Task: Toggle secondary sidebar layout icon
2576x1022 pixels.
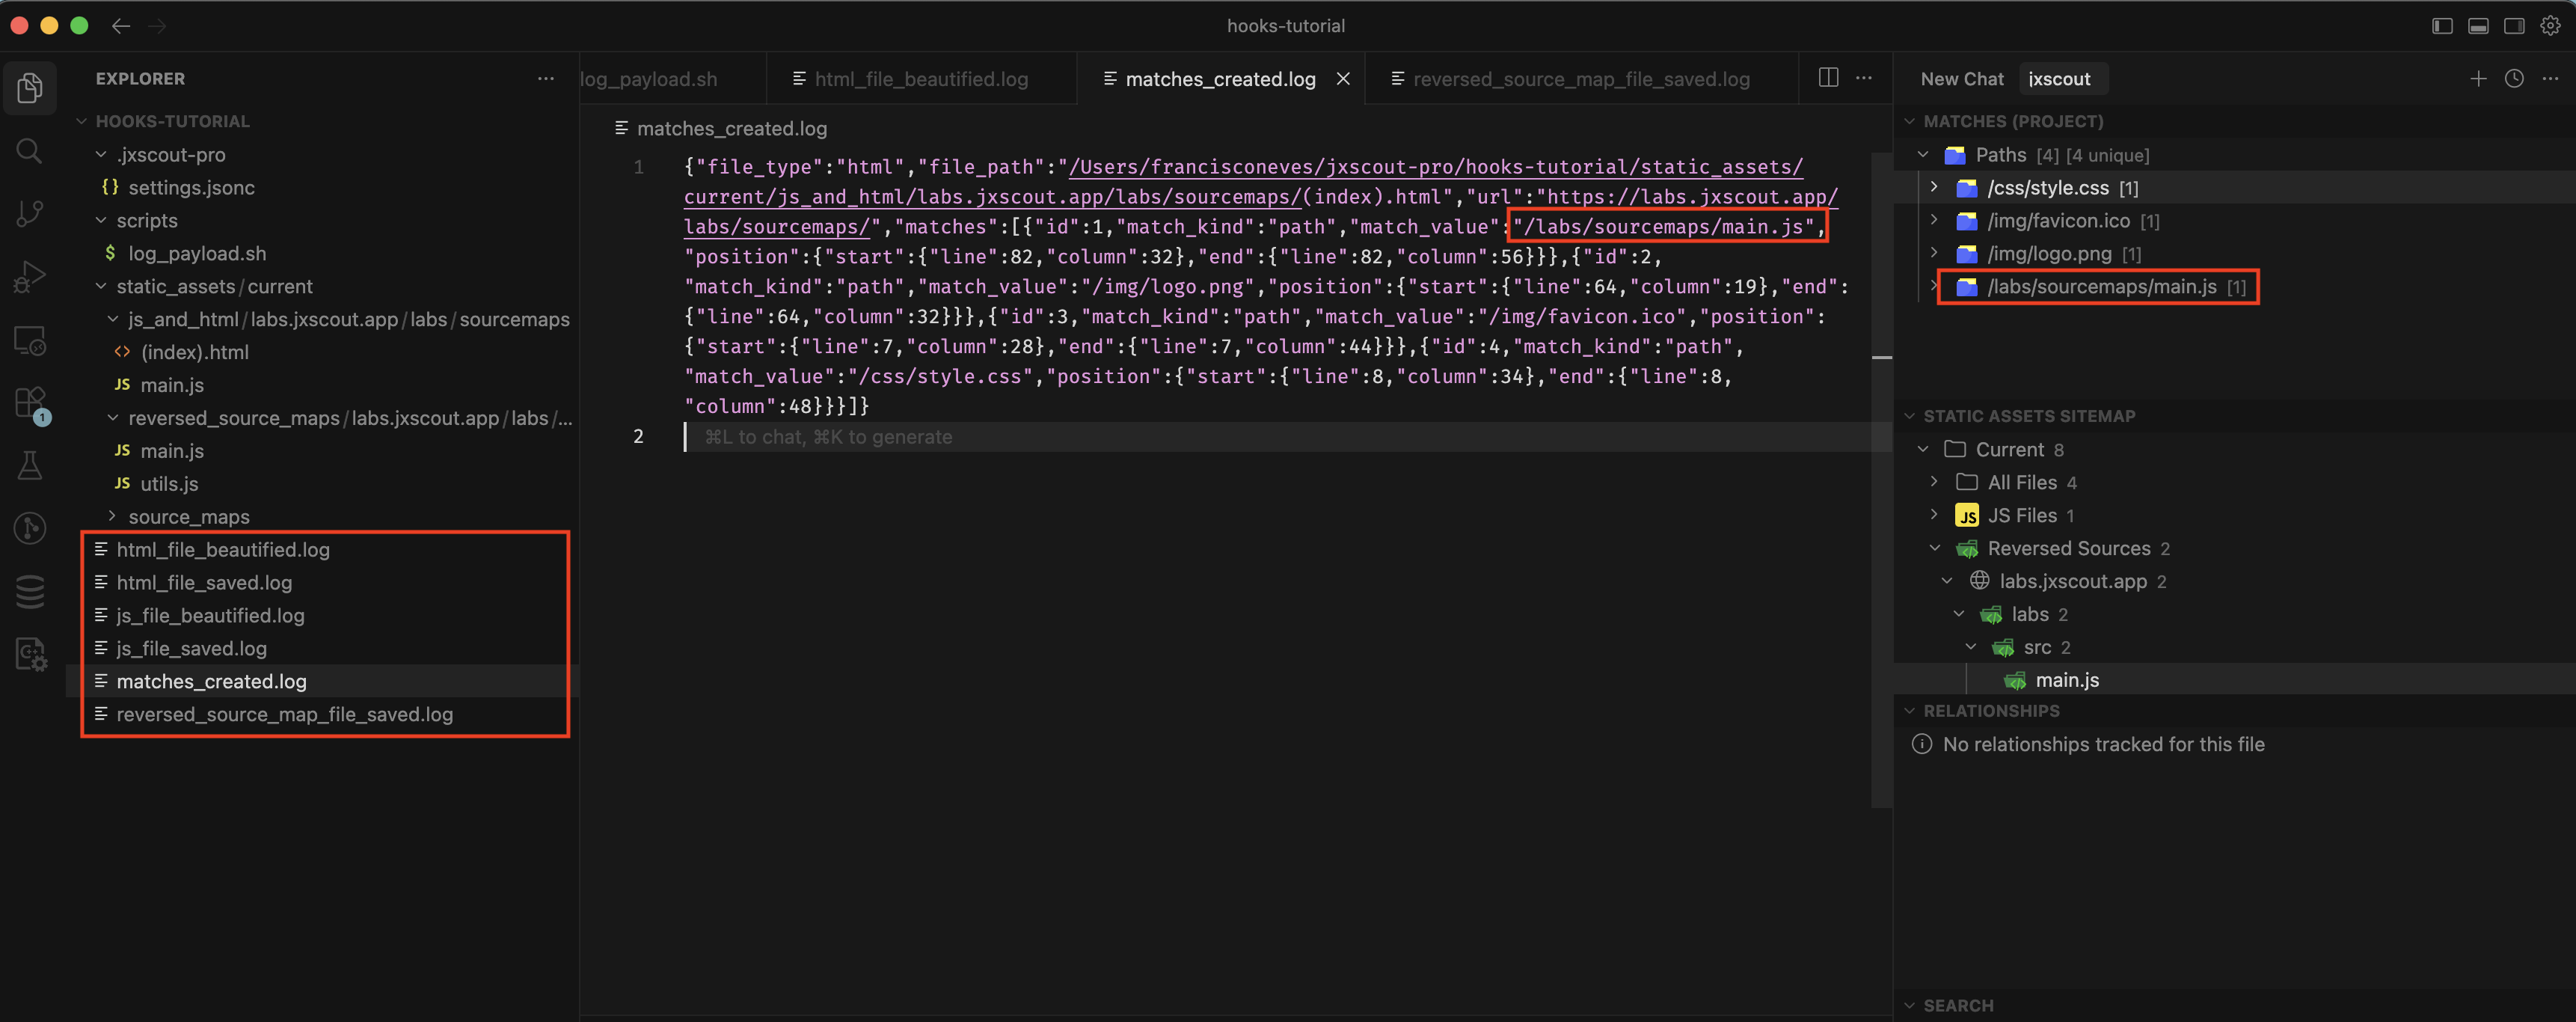Action: [2514, 26]
